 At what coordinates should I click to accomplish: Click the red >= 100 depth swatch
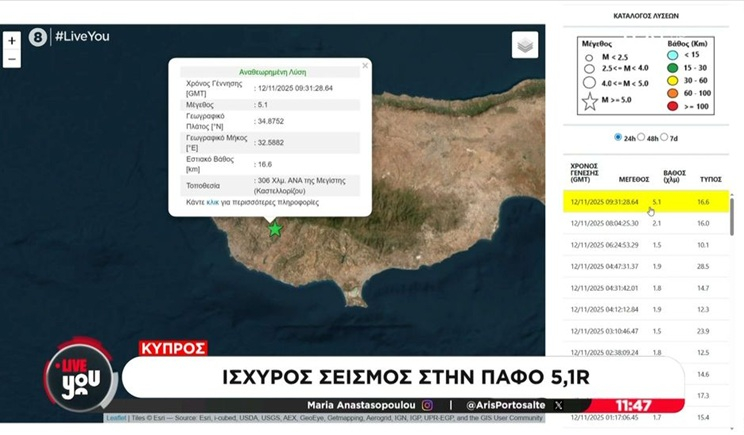pos(670,104)
